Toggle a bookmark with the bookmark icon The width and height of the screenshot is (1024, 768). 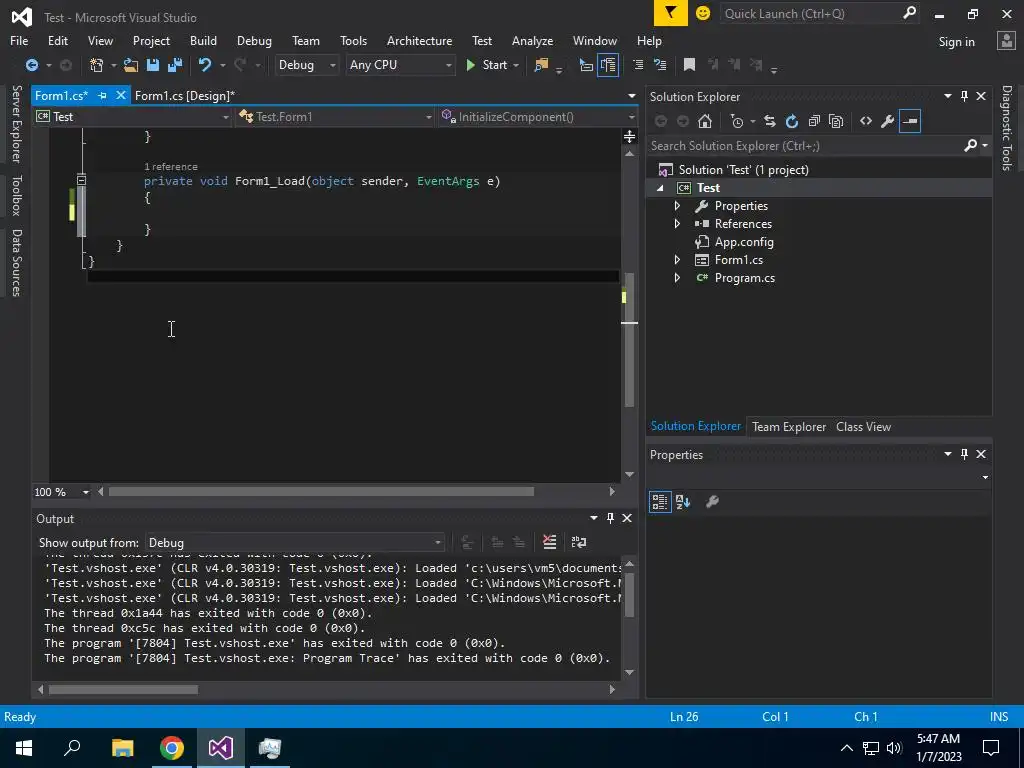click(689, 65)
